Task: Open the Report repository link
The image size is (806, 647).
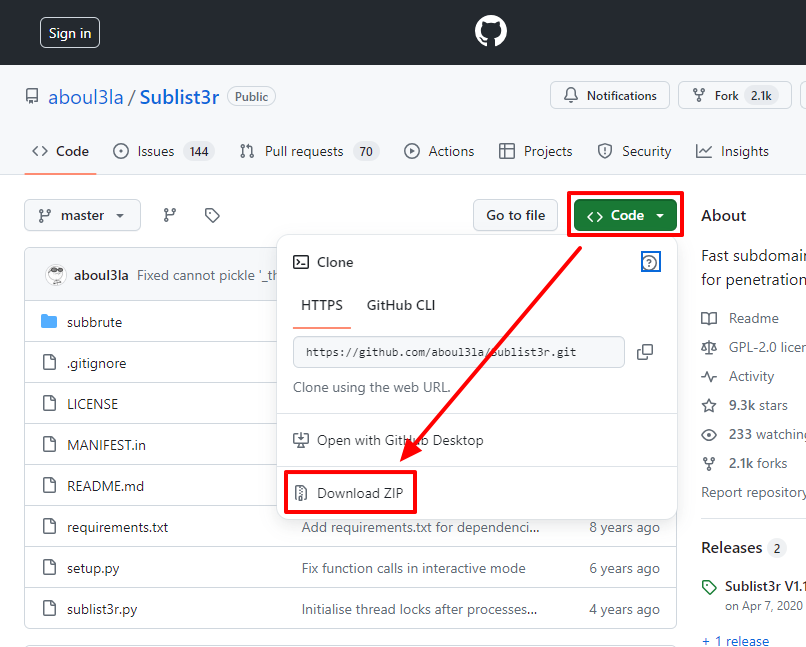Action: (754, 492)
